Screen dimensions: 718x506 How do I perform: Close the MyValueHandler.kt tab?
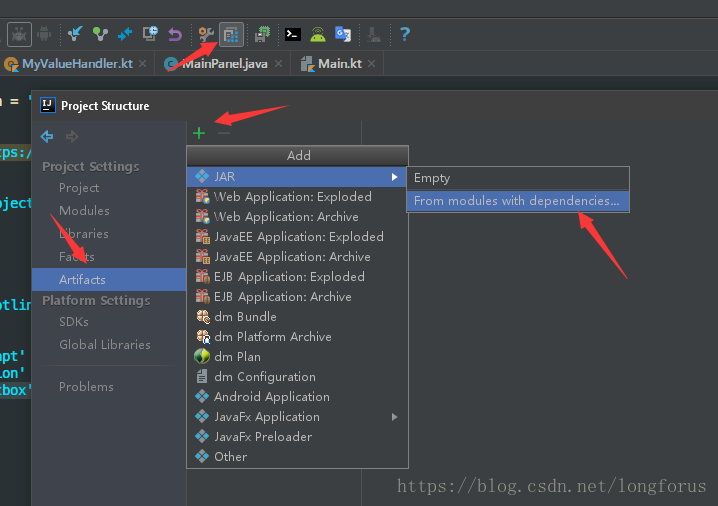142,64
